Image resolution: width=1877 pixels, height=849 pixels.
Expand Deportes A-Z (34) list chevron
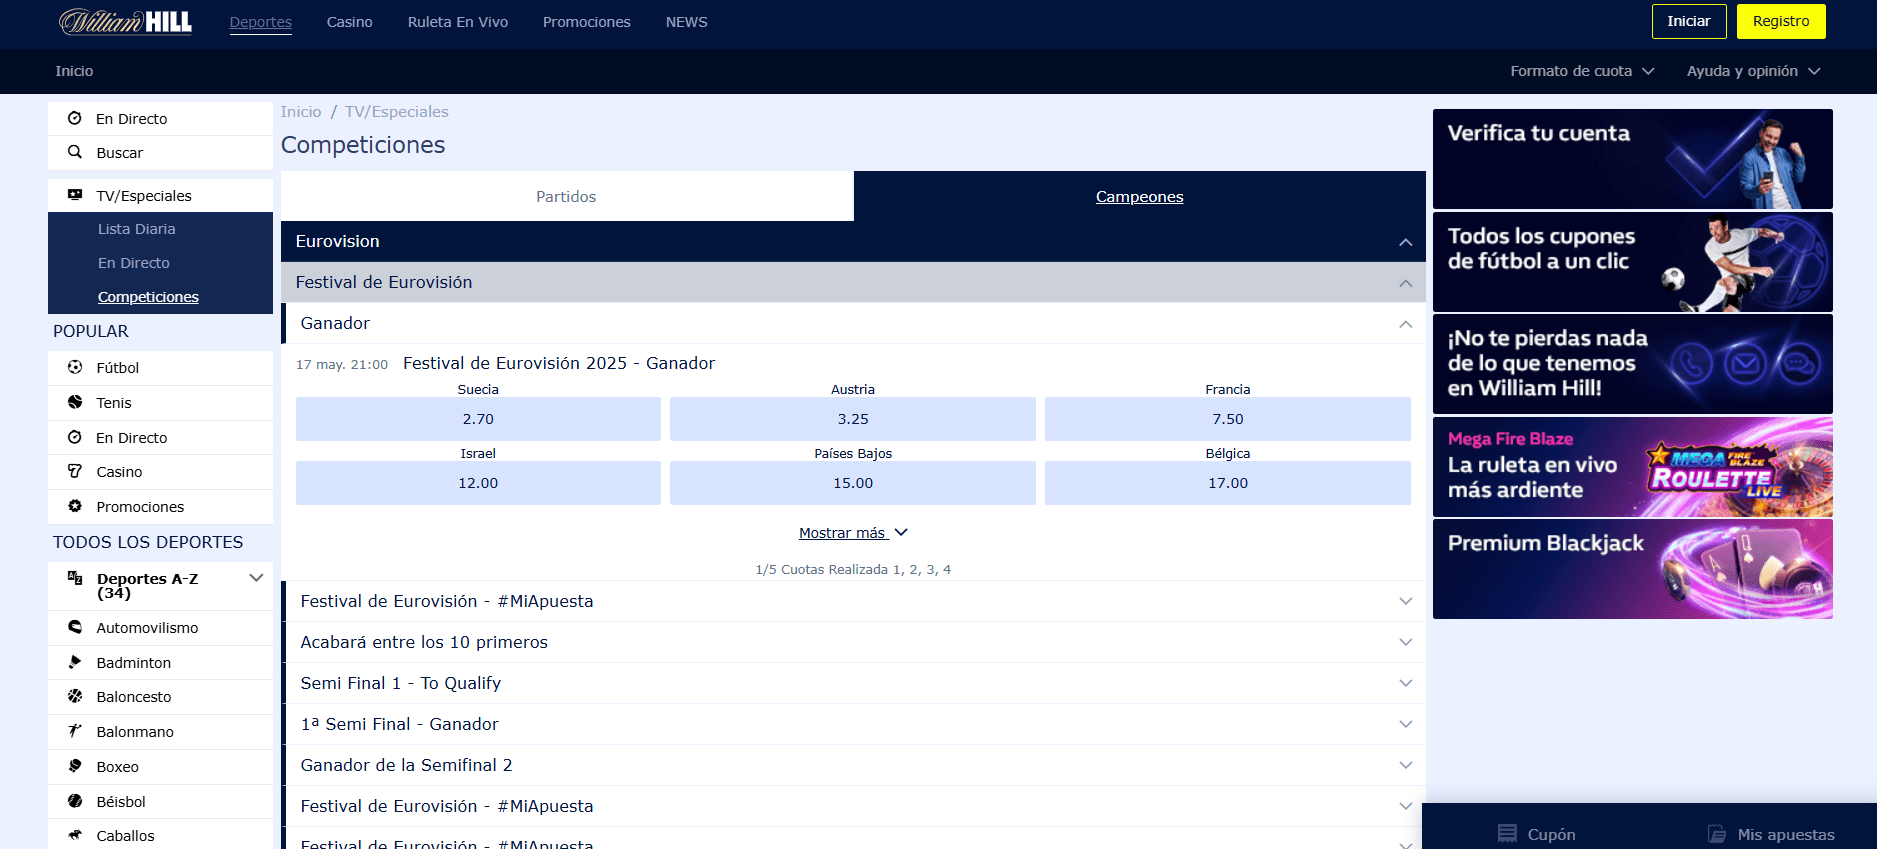pos(256,578)
